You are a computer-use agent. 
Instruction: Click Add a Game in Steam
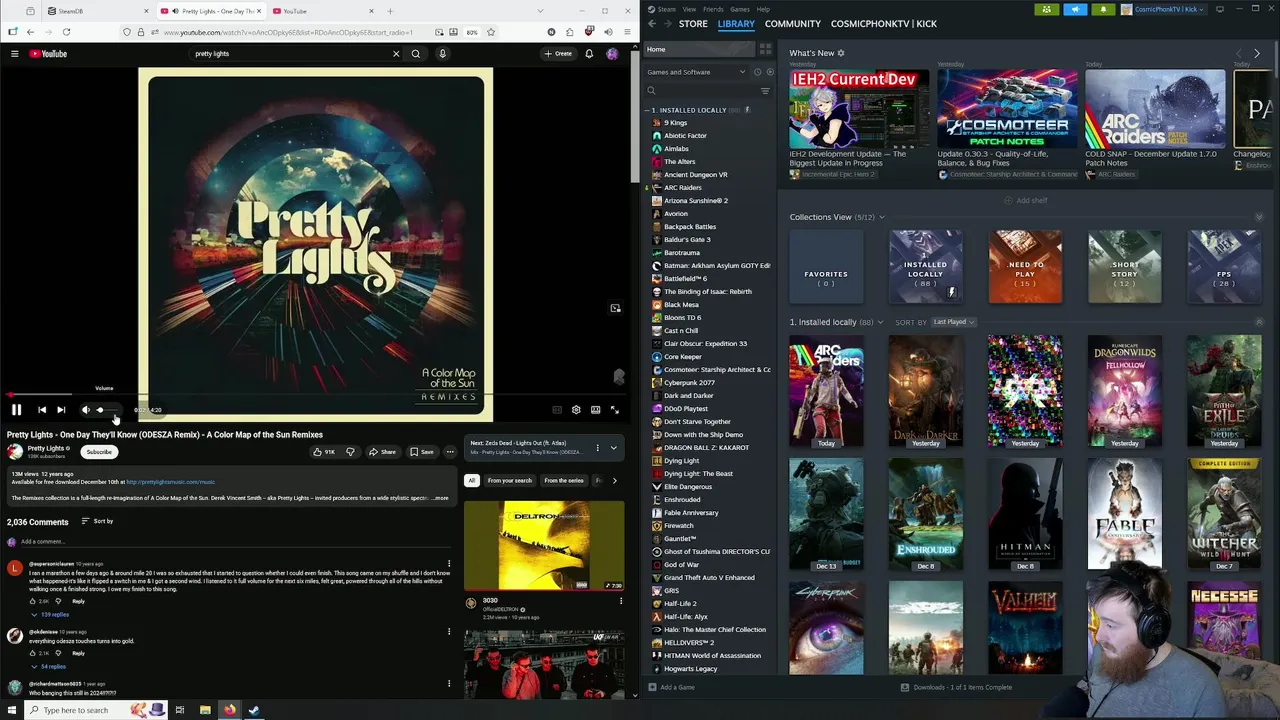pos(671,687)
